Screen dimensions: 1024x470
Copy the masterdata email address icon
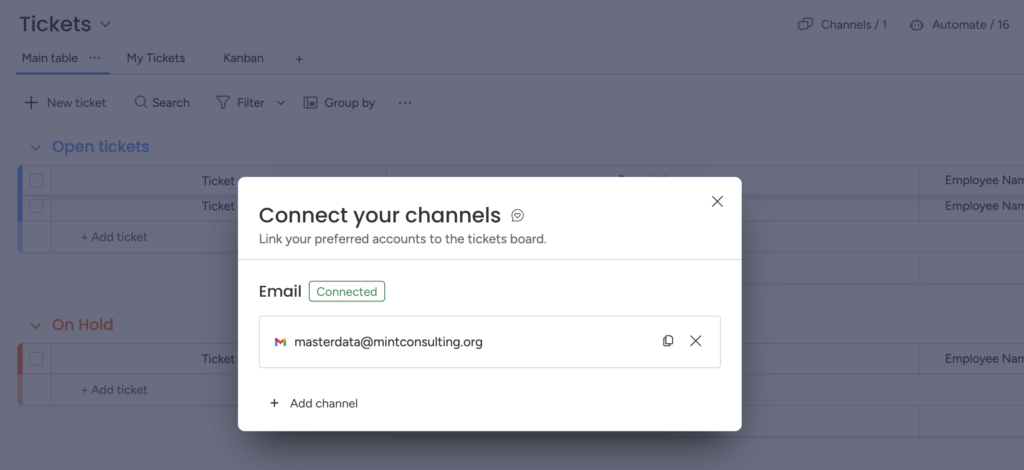click(668, 341)
